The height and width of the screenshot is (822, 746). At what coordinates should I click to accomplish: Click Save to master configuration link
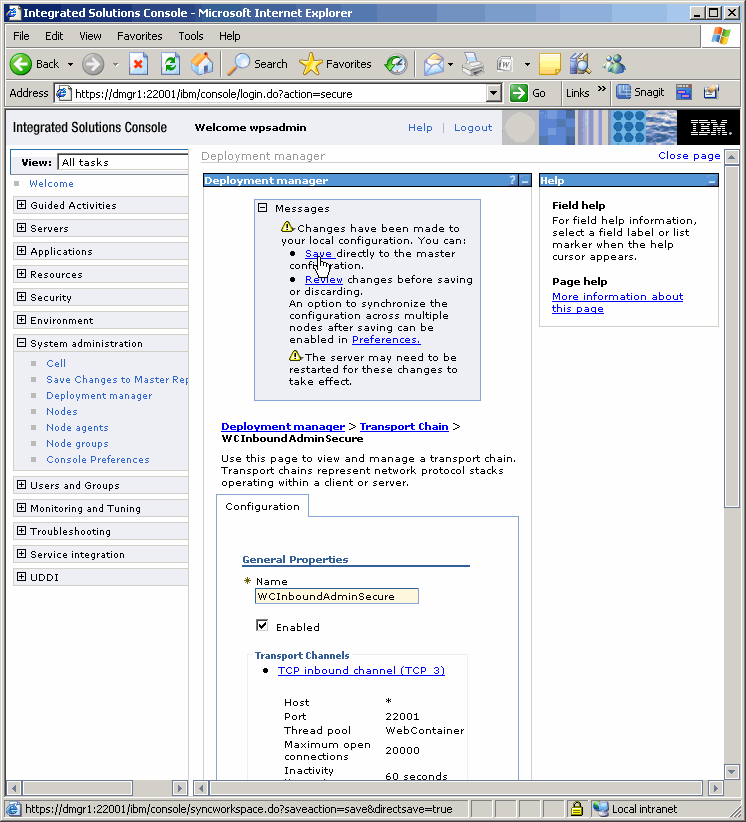(318, 254)
